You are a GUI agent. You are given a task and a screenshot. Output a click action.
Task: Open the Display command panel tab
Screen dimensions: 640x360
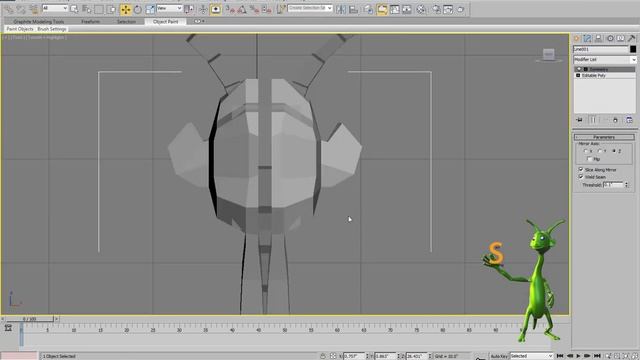tap(620, 38)
